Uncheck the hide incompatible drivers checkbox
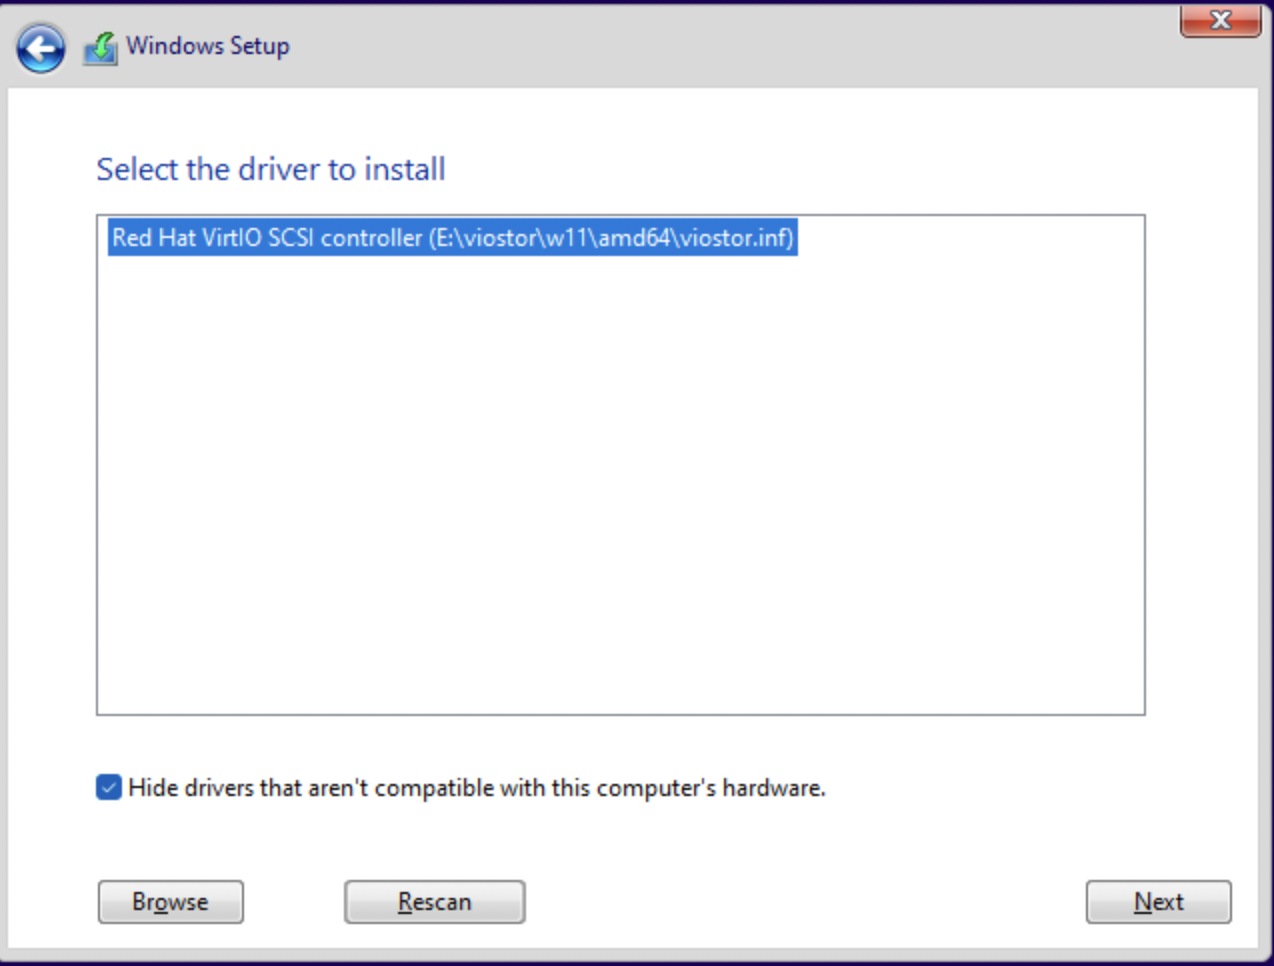 point(109,788)
